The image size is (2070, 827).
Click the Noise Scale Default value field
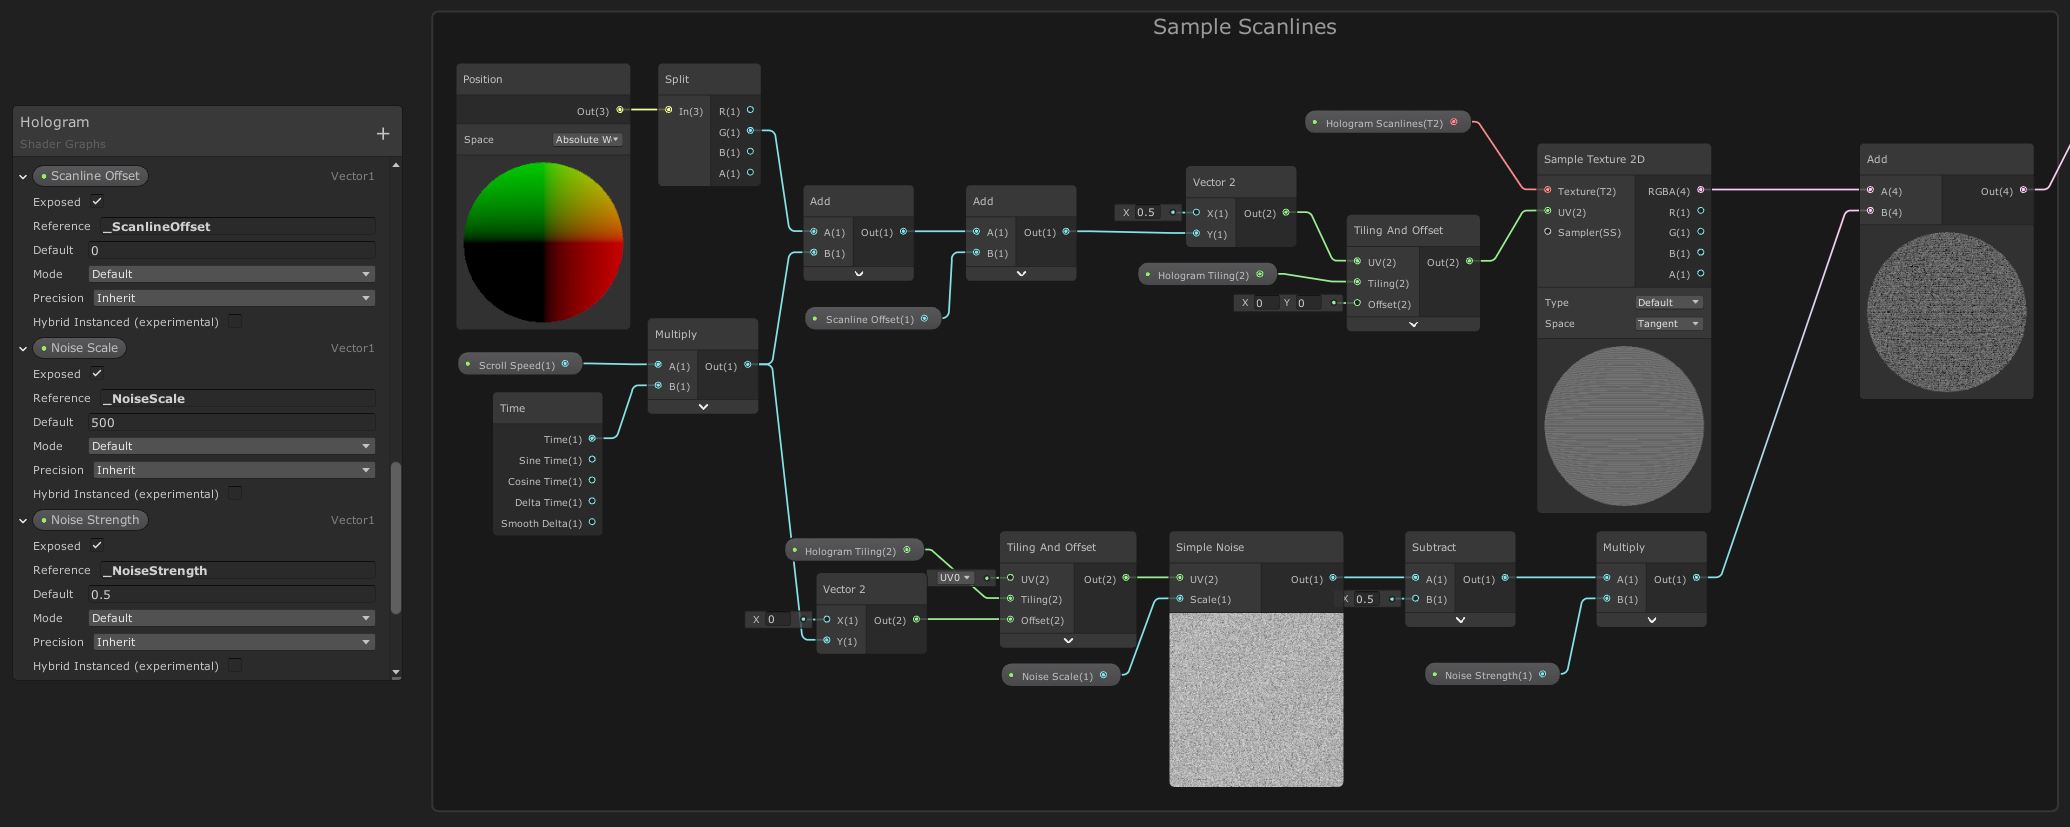point(231,422)
